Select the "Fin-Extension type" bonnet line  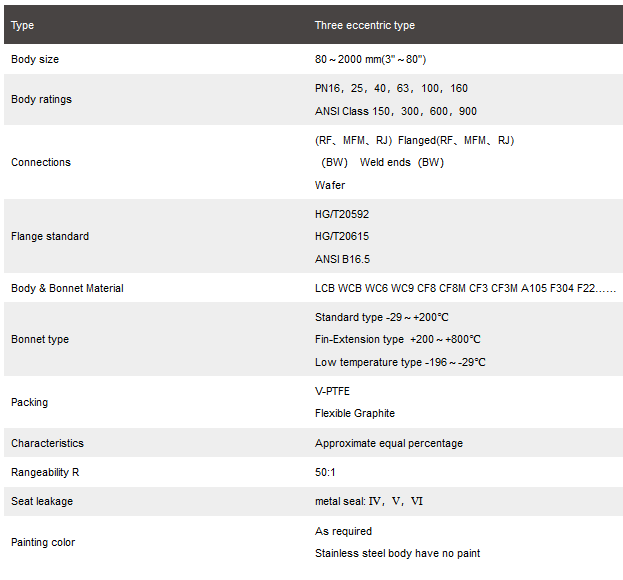click(x=397, y=340)
